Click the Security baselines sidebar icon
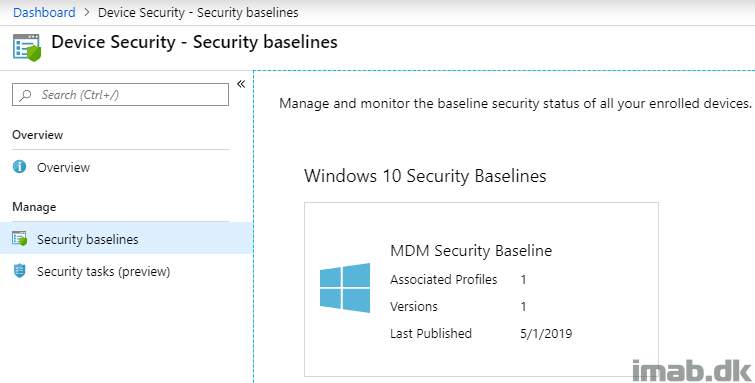755x383 pixels. point(20,238)
